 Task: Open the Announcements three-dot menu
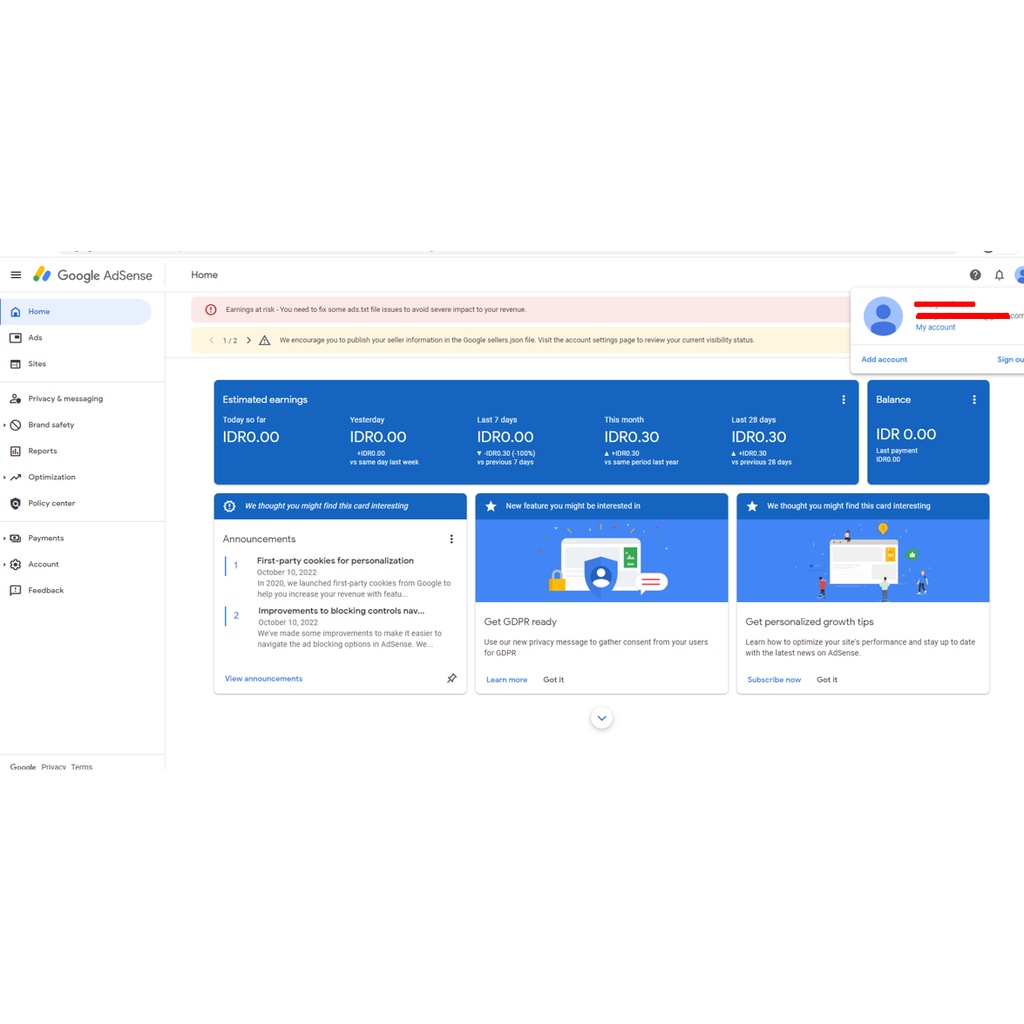[x=451, y=538]
